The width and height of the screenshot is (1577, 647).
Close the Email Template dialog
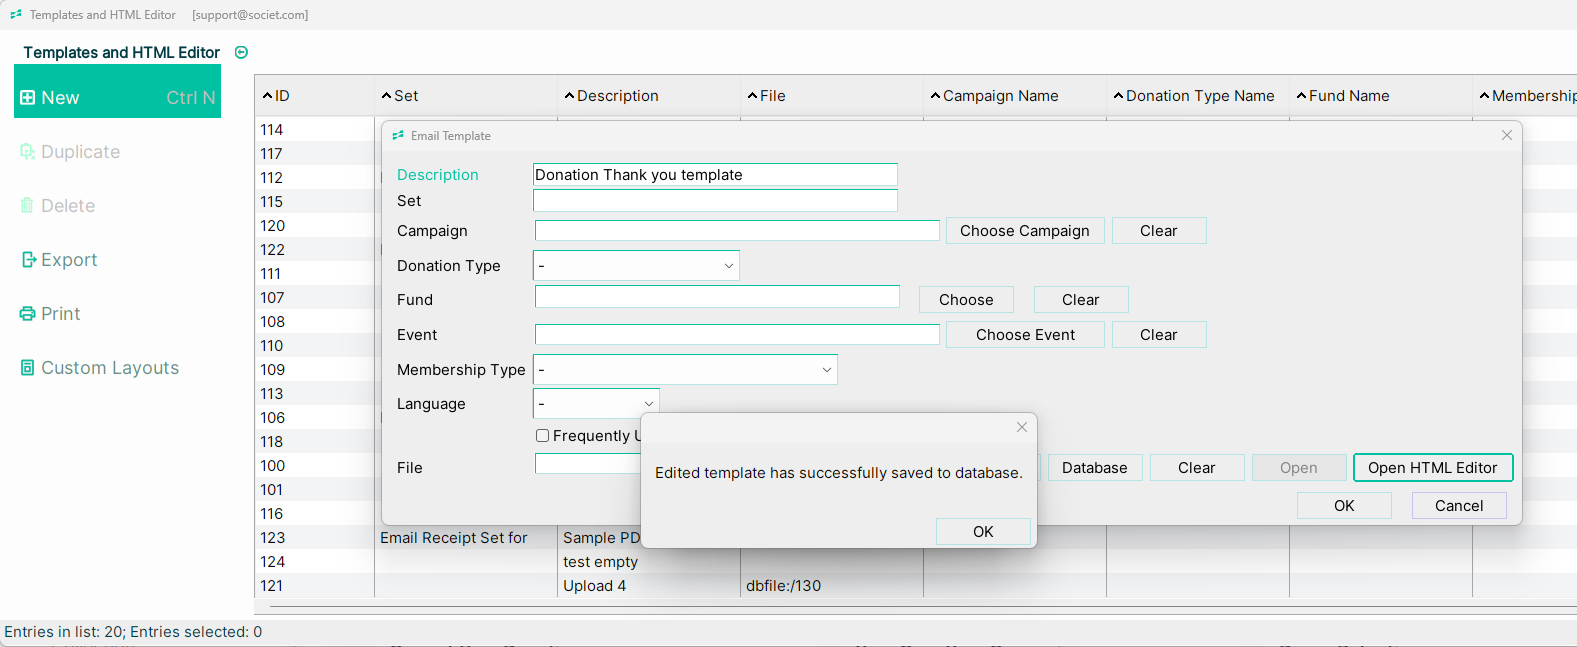1507,135
